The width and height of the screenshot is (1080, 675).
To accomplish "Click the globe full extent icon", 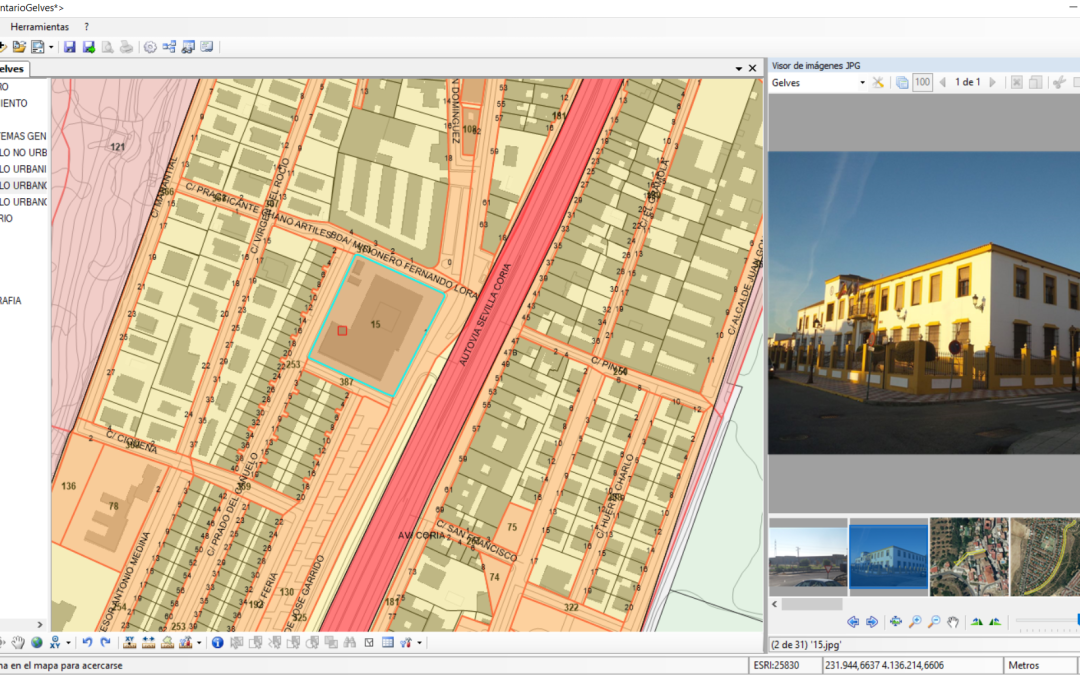I will coord(36,642).
